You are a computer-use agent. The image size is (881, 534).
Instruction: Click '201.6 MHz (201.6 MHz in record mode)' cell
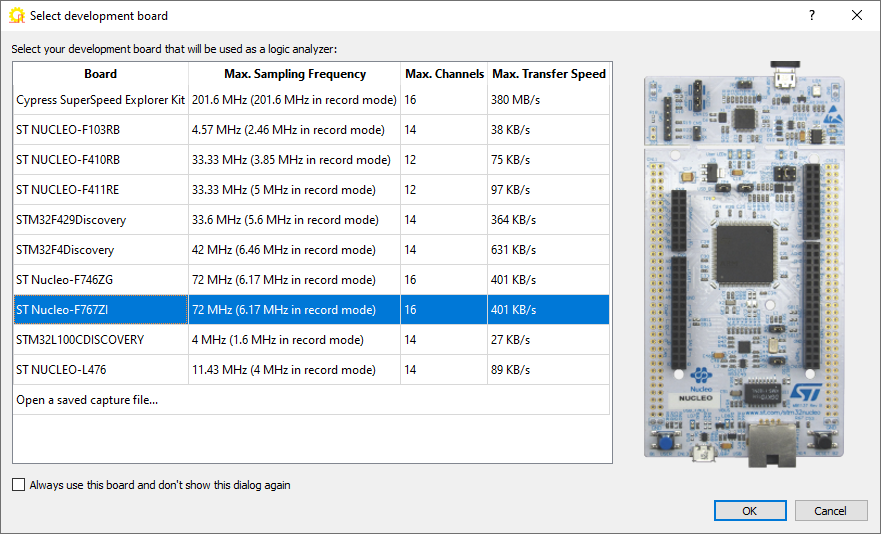(x=294, y=100)
